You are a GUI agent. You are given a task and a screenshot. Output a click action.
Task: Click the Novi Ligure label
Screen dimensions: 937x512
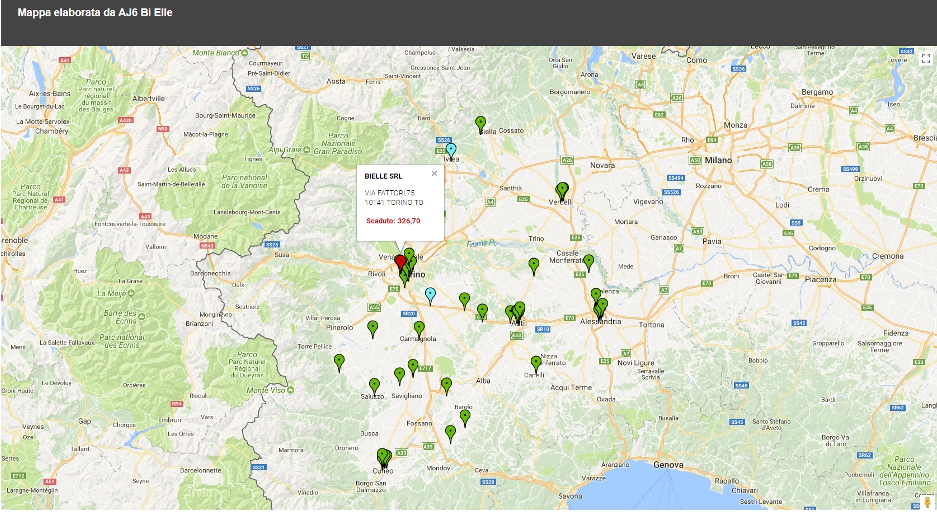point(636,363)
